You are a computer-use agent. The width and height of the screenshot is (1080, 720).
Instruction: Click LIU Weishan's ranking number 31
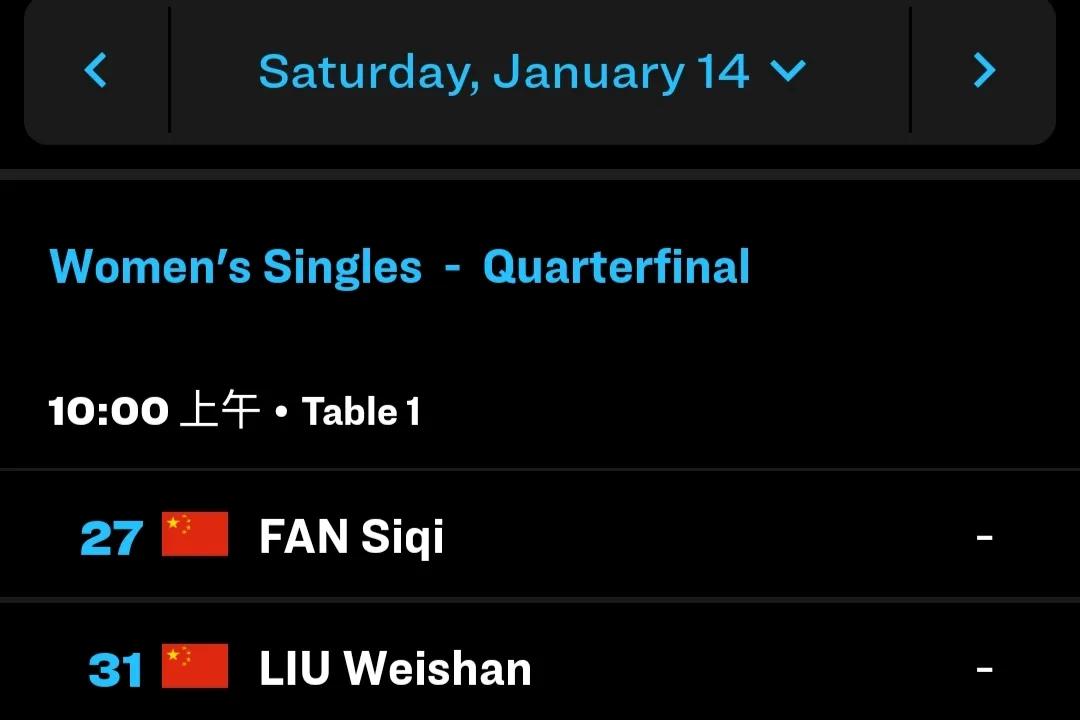click(115, 670)
